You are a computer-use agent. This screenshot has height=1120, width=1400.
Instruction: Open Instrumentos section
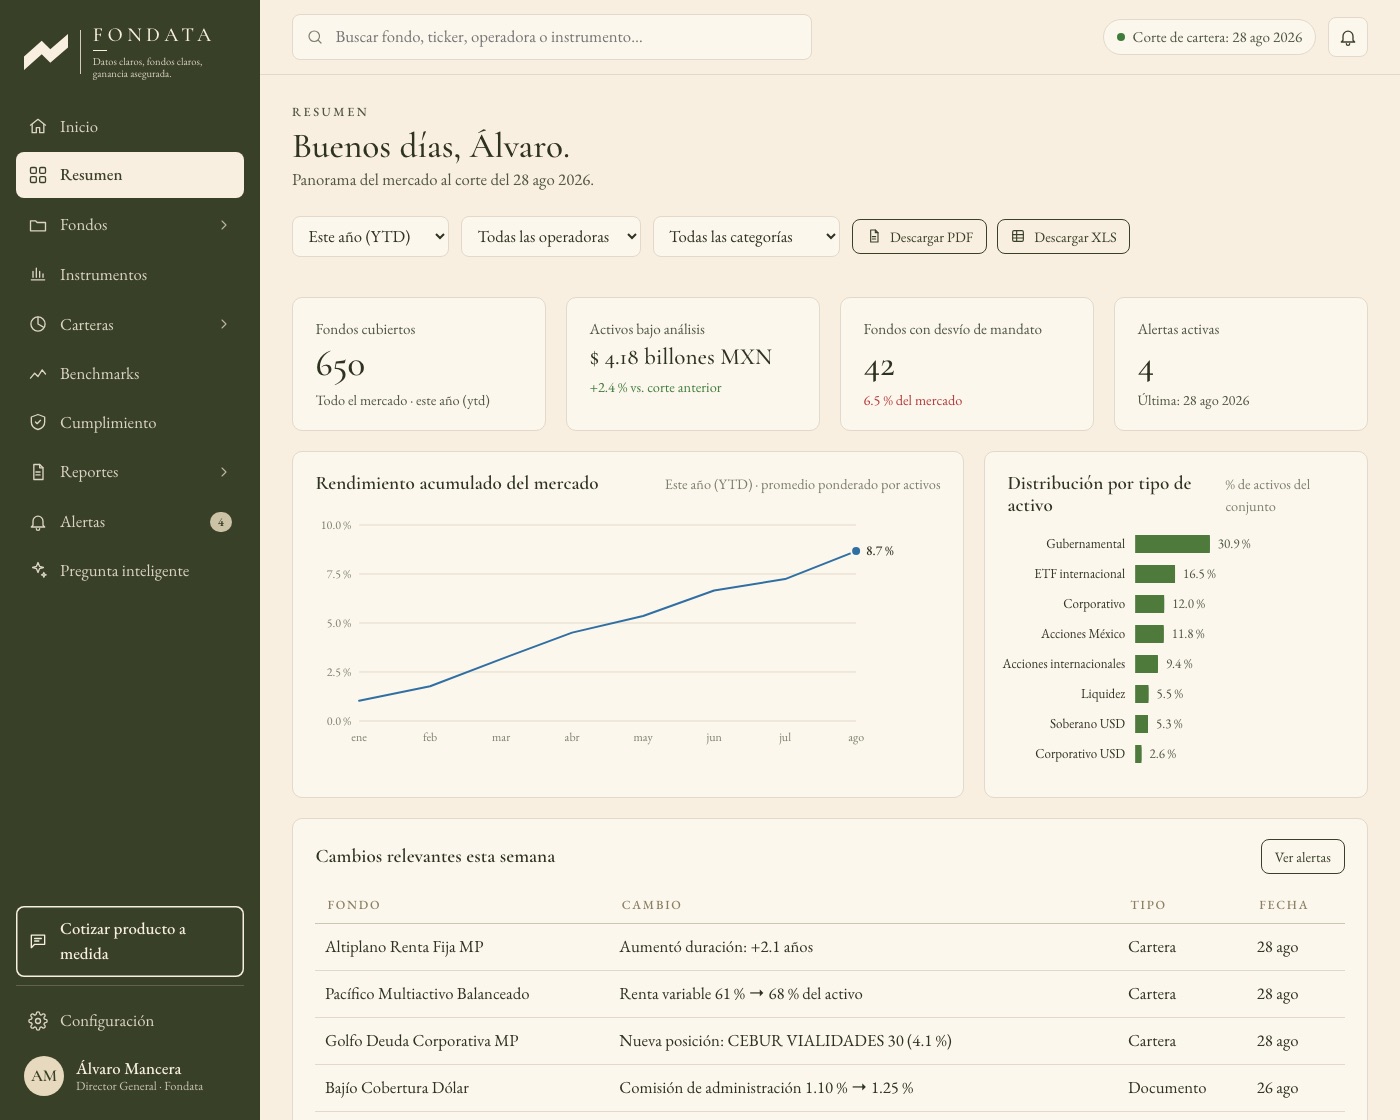click(130, 274)
